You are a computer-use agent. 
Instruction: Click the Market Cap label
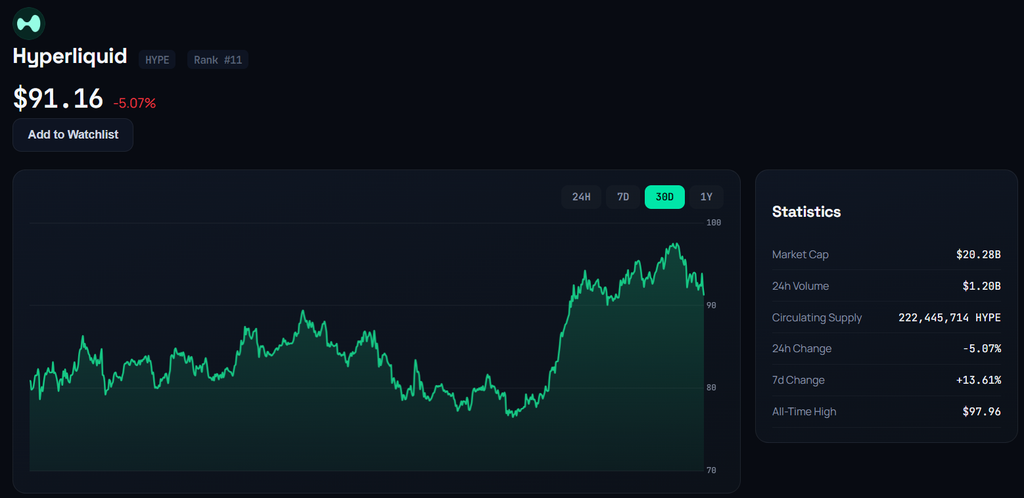coord(800,255)
